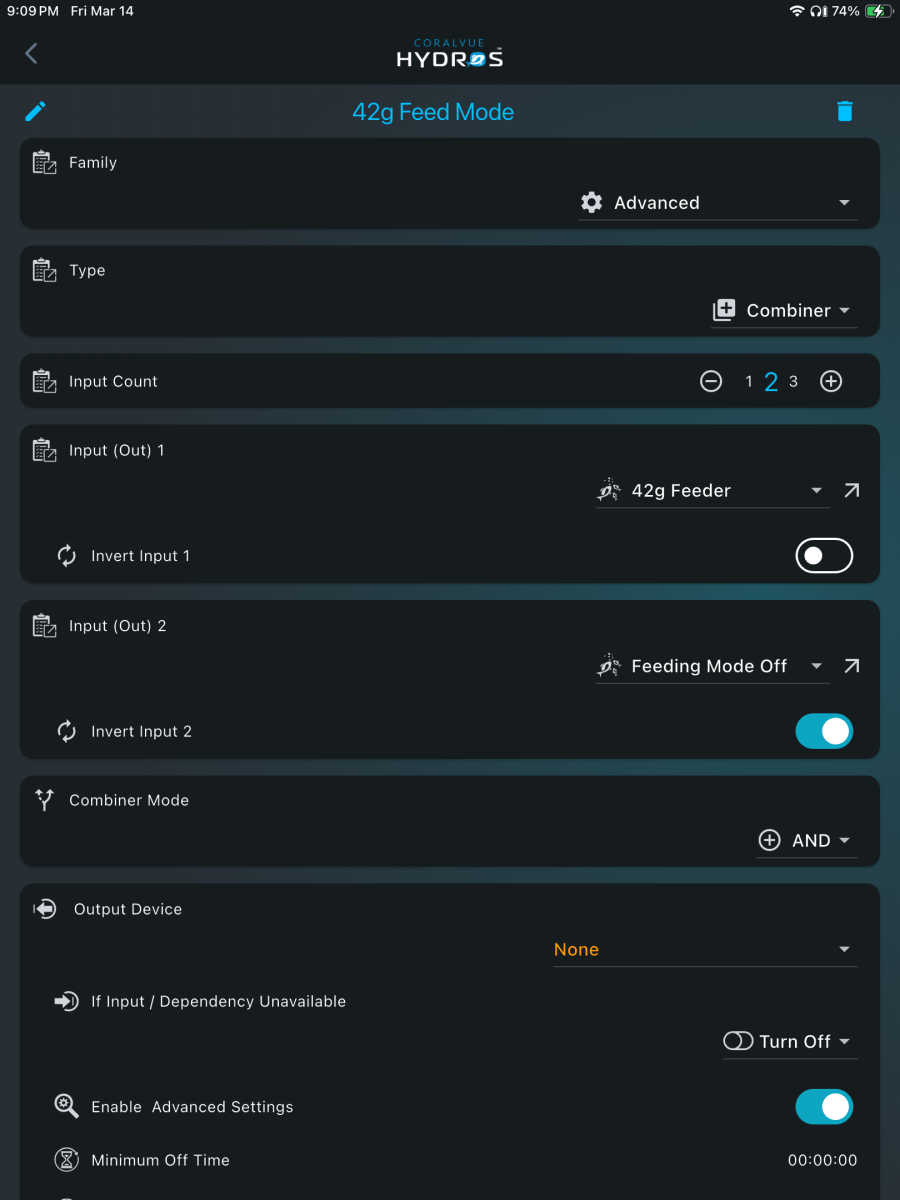Select input count 1
The width and height of the screenshot is (900, 1200).
749,381
